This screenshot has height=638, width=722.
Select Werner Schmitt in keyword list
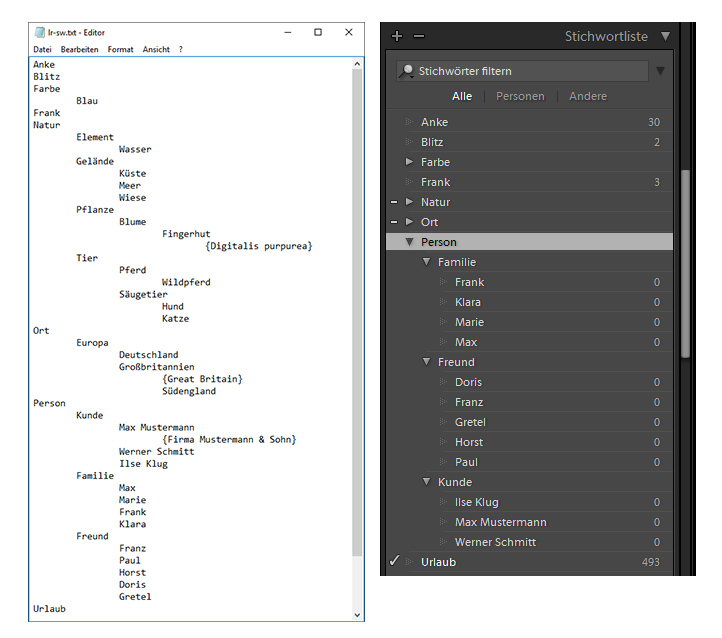point(530,542)
